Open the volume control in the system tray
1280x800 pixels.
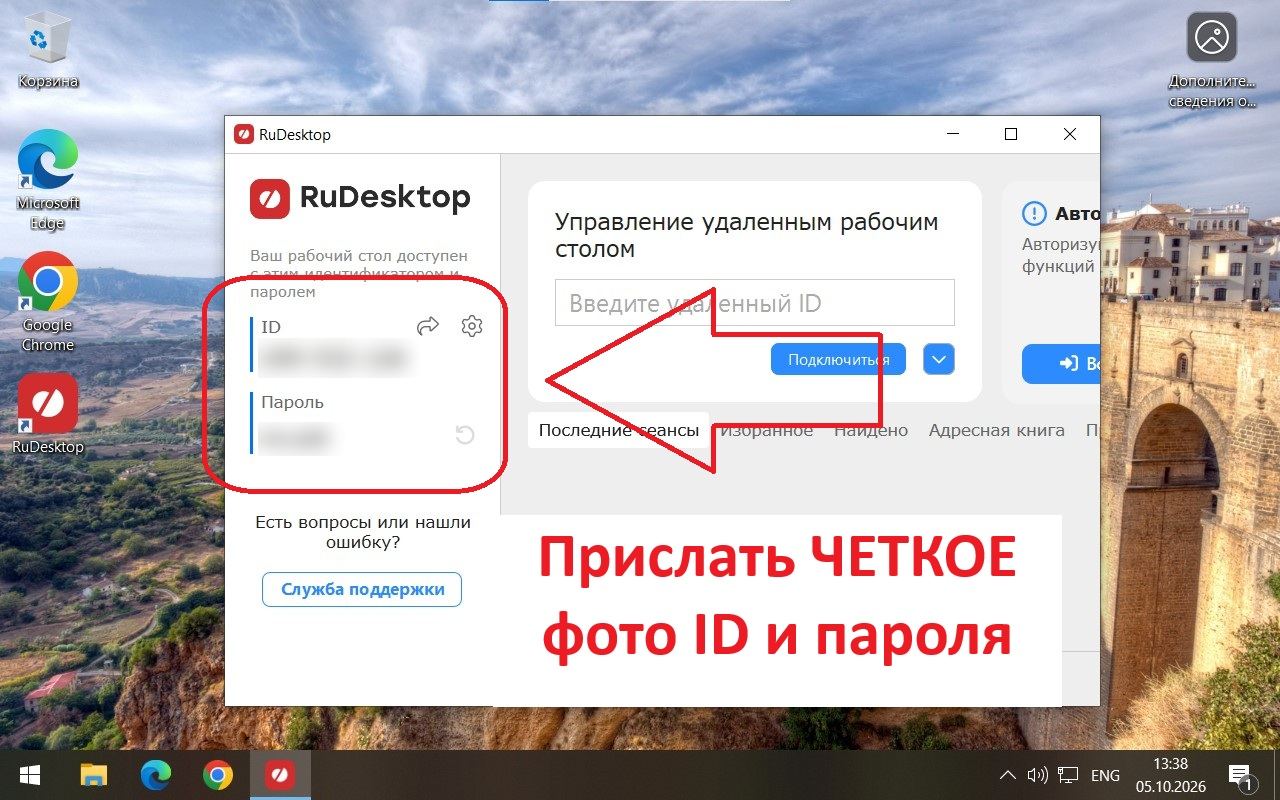pos(1037,775)
